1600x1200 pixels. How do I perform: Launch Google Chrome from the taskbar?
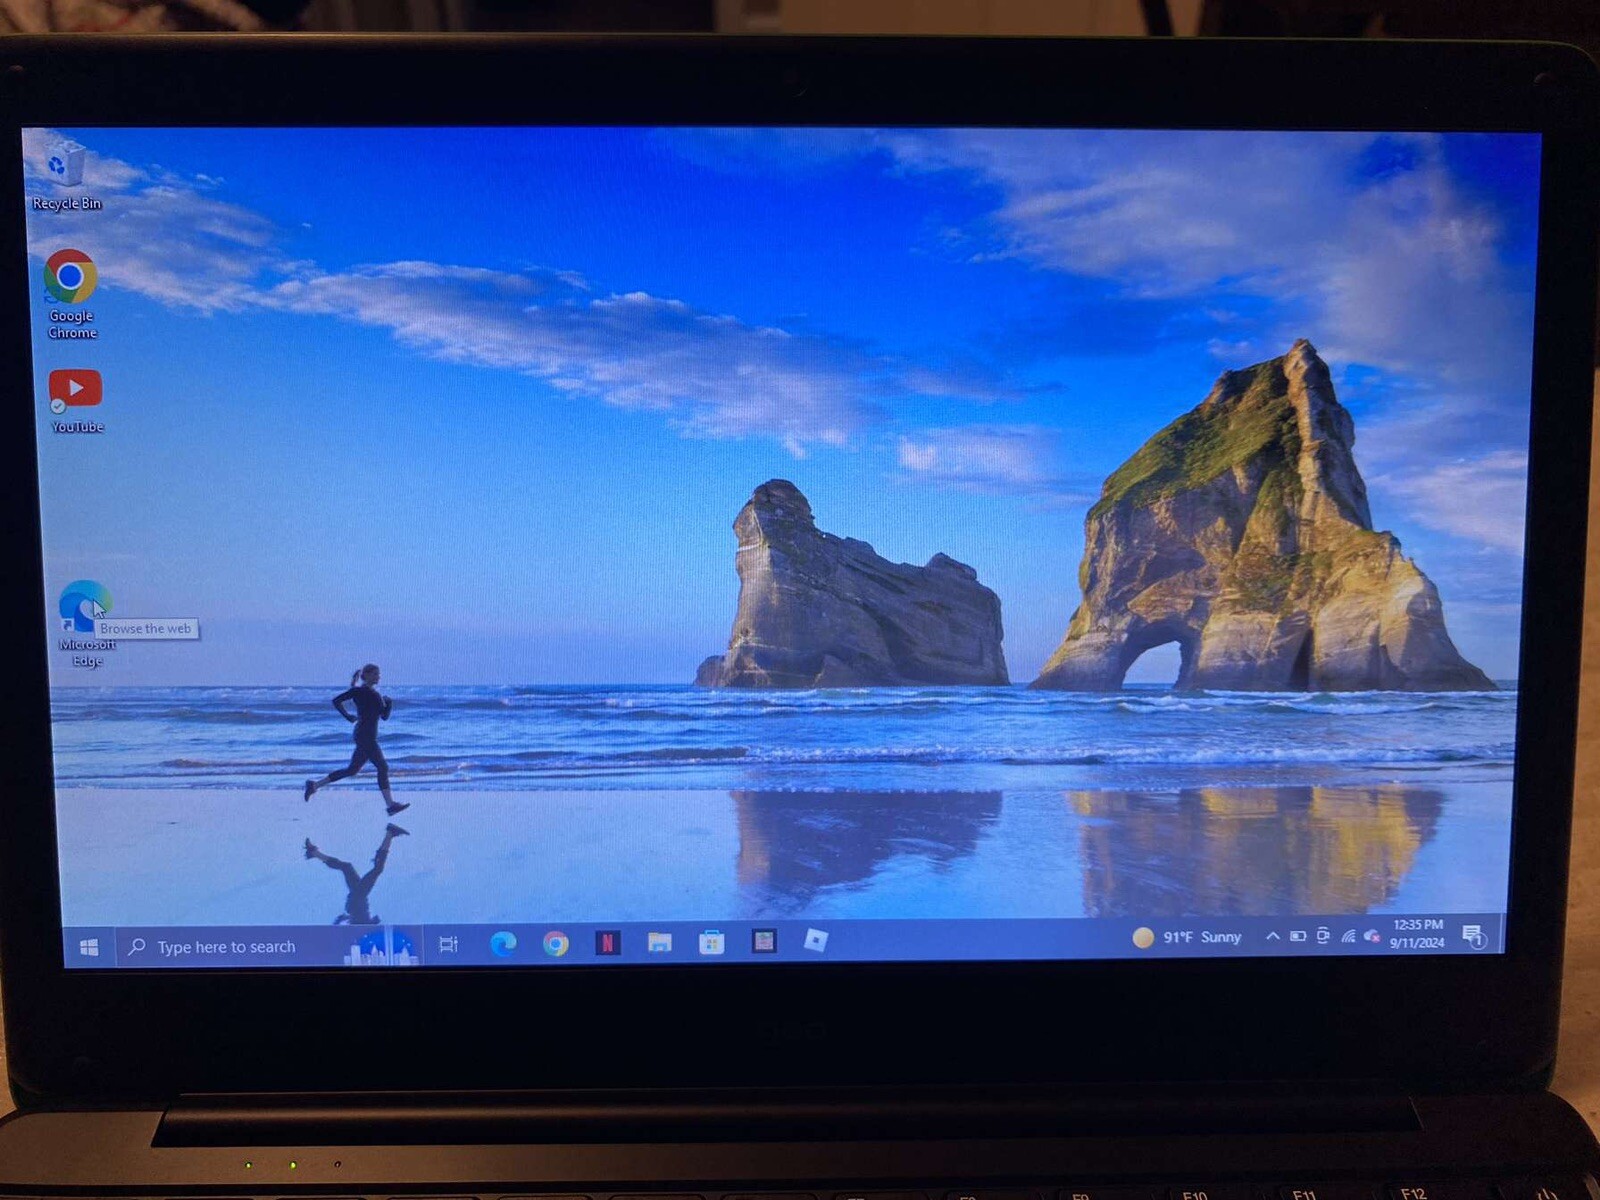click(x=555, y=943)
